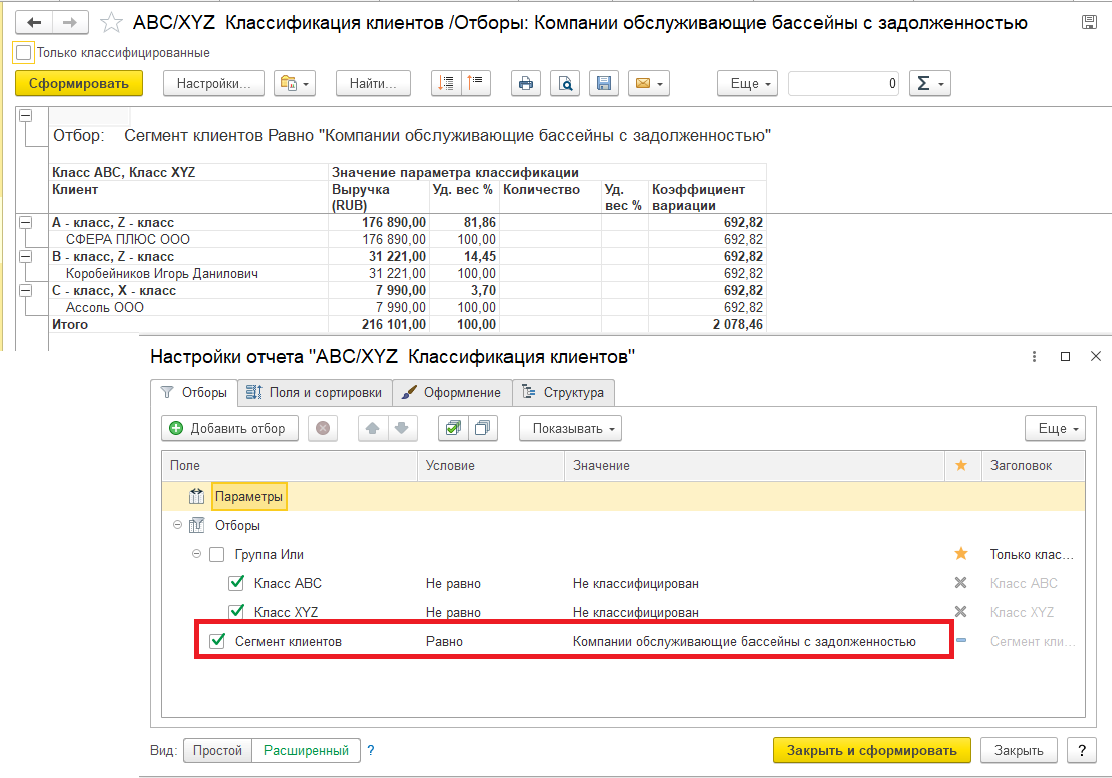Uncheck the 'Класс ABC' filter

pyautogui.click(x=236, y=583)
